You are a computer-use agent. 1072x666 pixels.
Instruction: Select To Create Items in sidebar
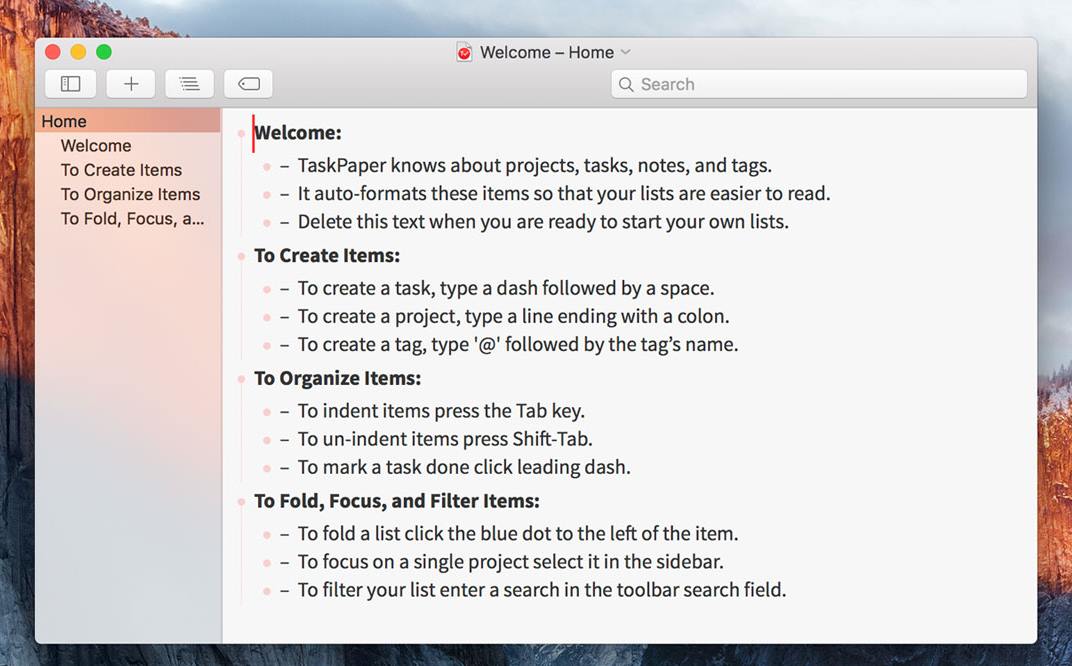pyautogui.click(x=122, y=170)
